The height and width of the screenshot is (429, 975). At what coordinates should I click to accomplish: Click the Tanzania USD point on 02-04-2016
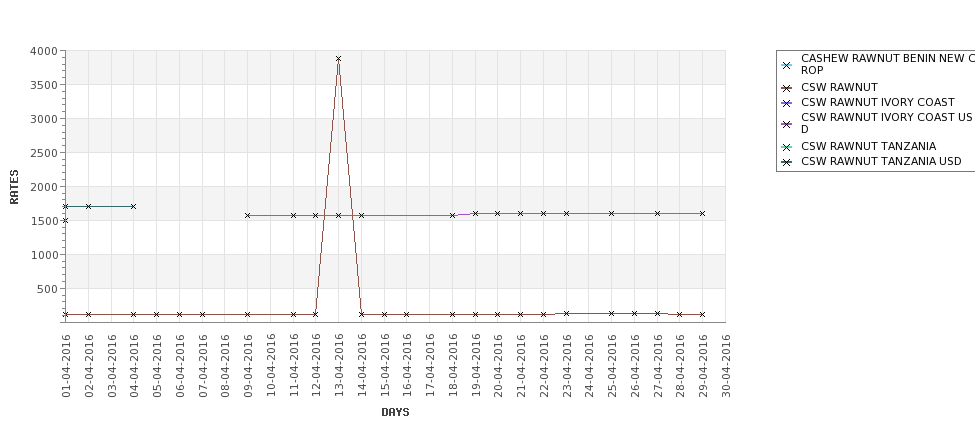click(88, 206)
